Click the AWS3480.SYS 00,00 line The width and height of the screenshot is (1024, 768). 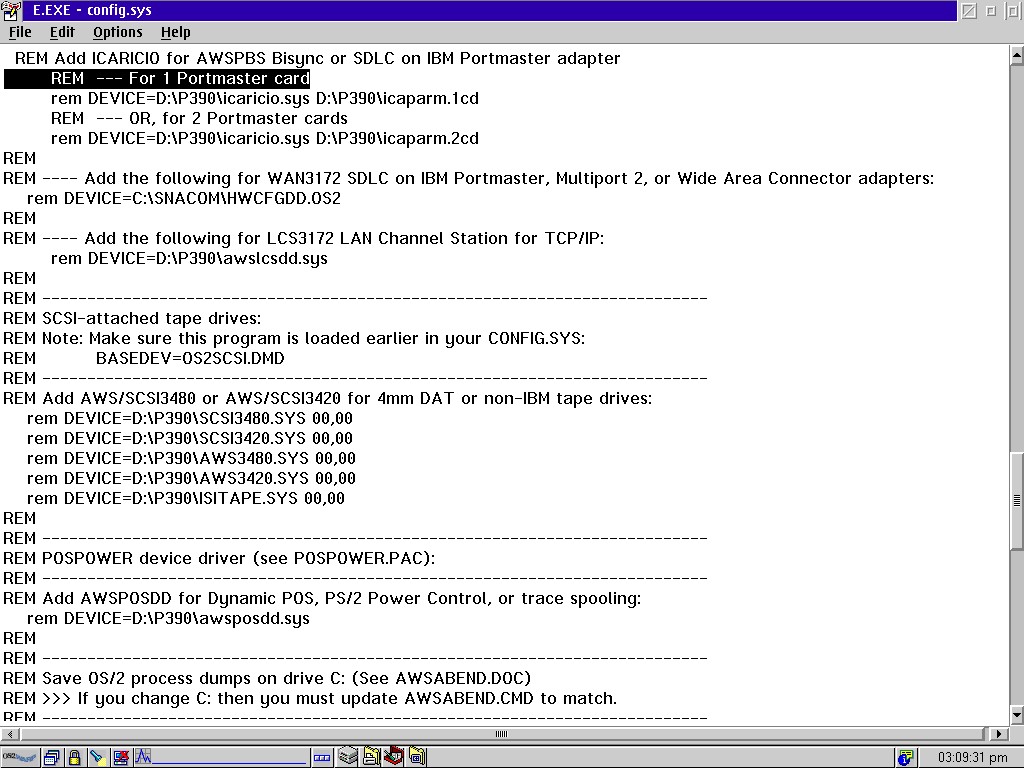pos(191,458)
